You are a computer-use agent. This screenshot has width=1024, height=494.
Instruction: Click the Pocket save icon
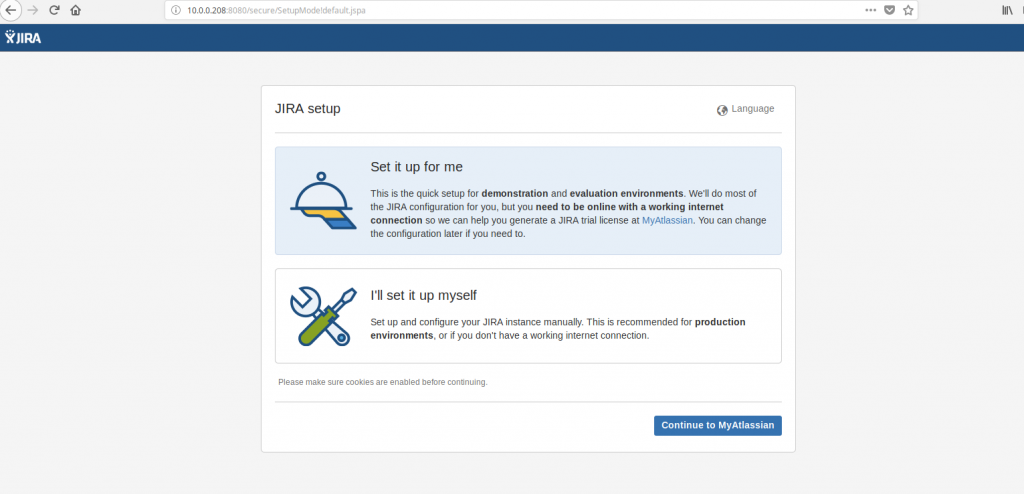point(889,10)
